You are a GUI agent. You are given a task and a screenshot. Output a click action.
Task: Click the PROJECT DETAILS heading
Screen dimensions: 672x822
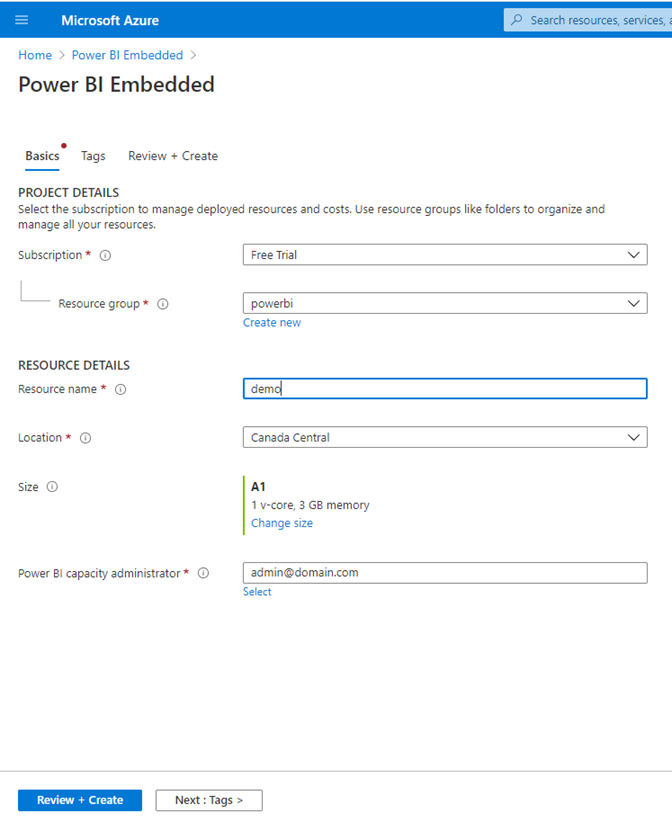click(x=69, y=193)
